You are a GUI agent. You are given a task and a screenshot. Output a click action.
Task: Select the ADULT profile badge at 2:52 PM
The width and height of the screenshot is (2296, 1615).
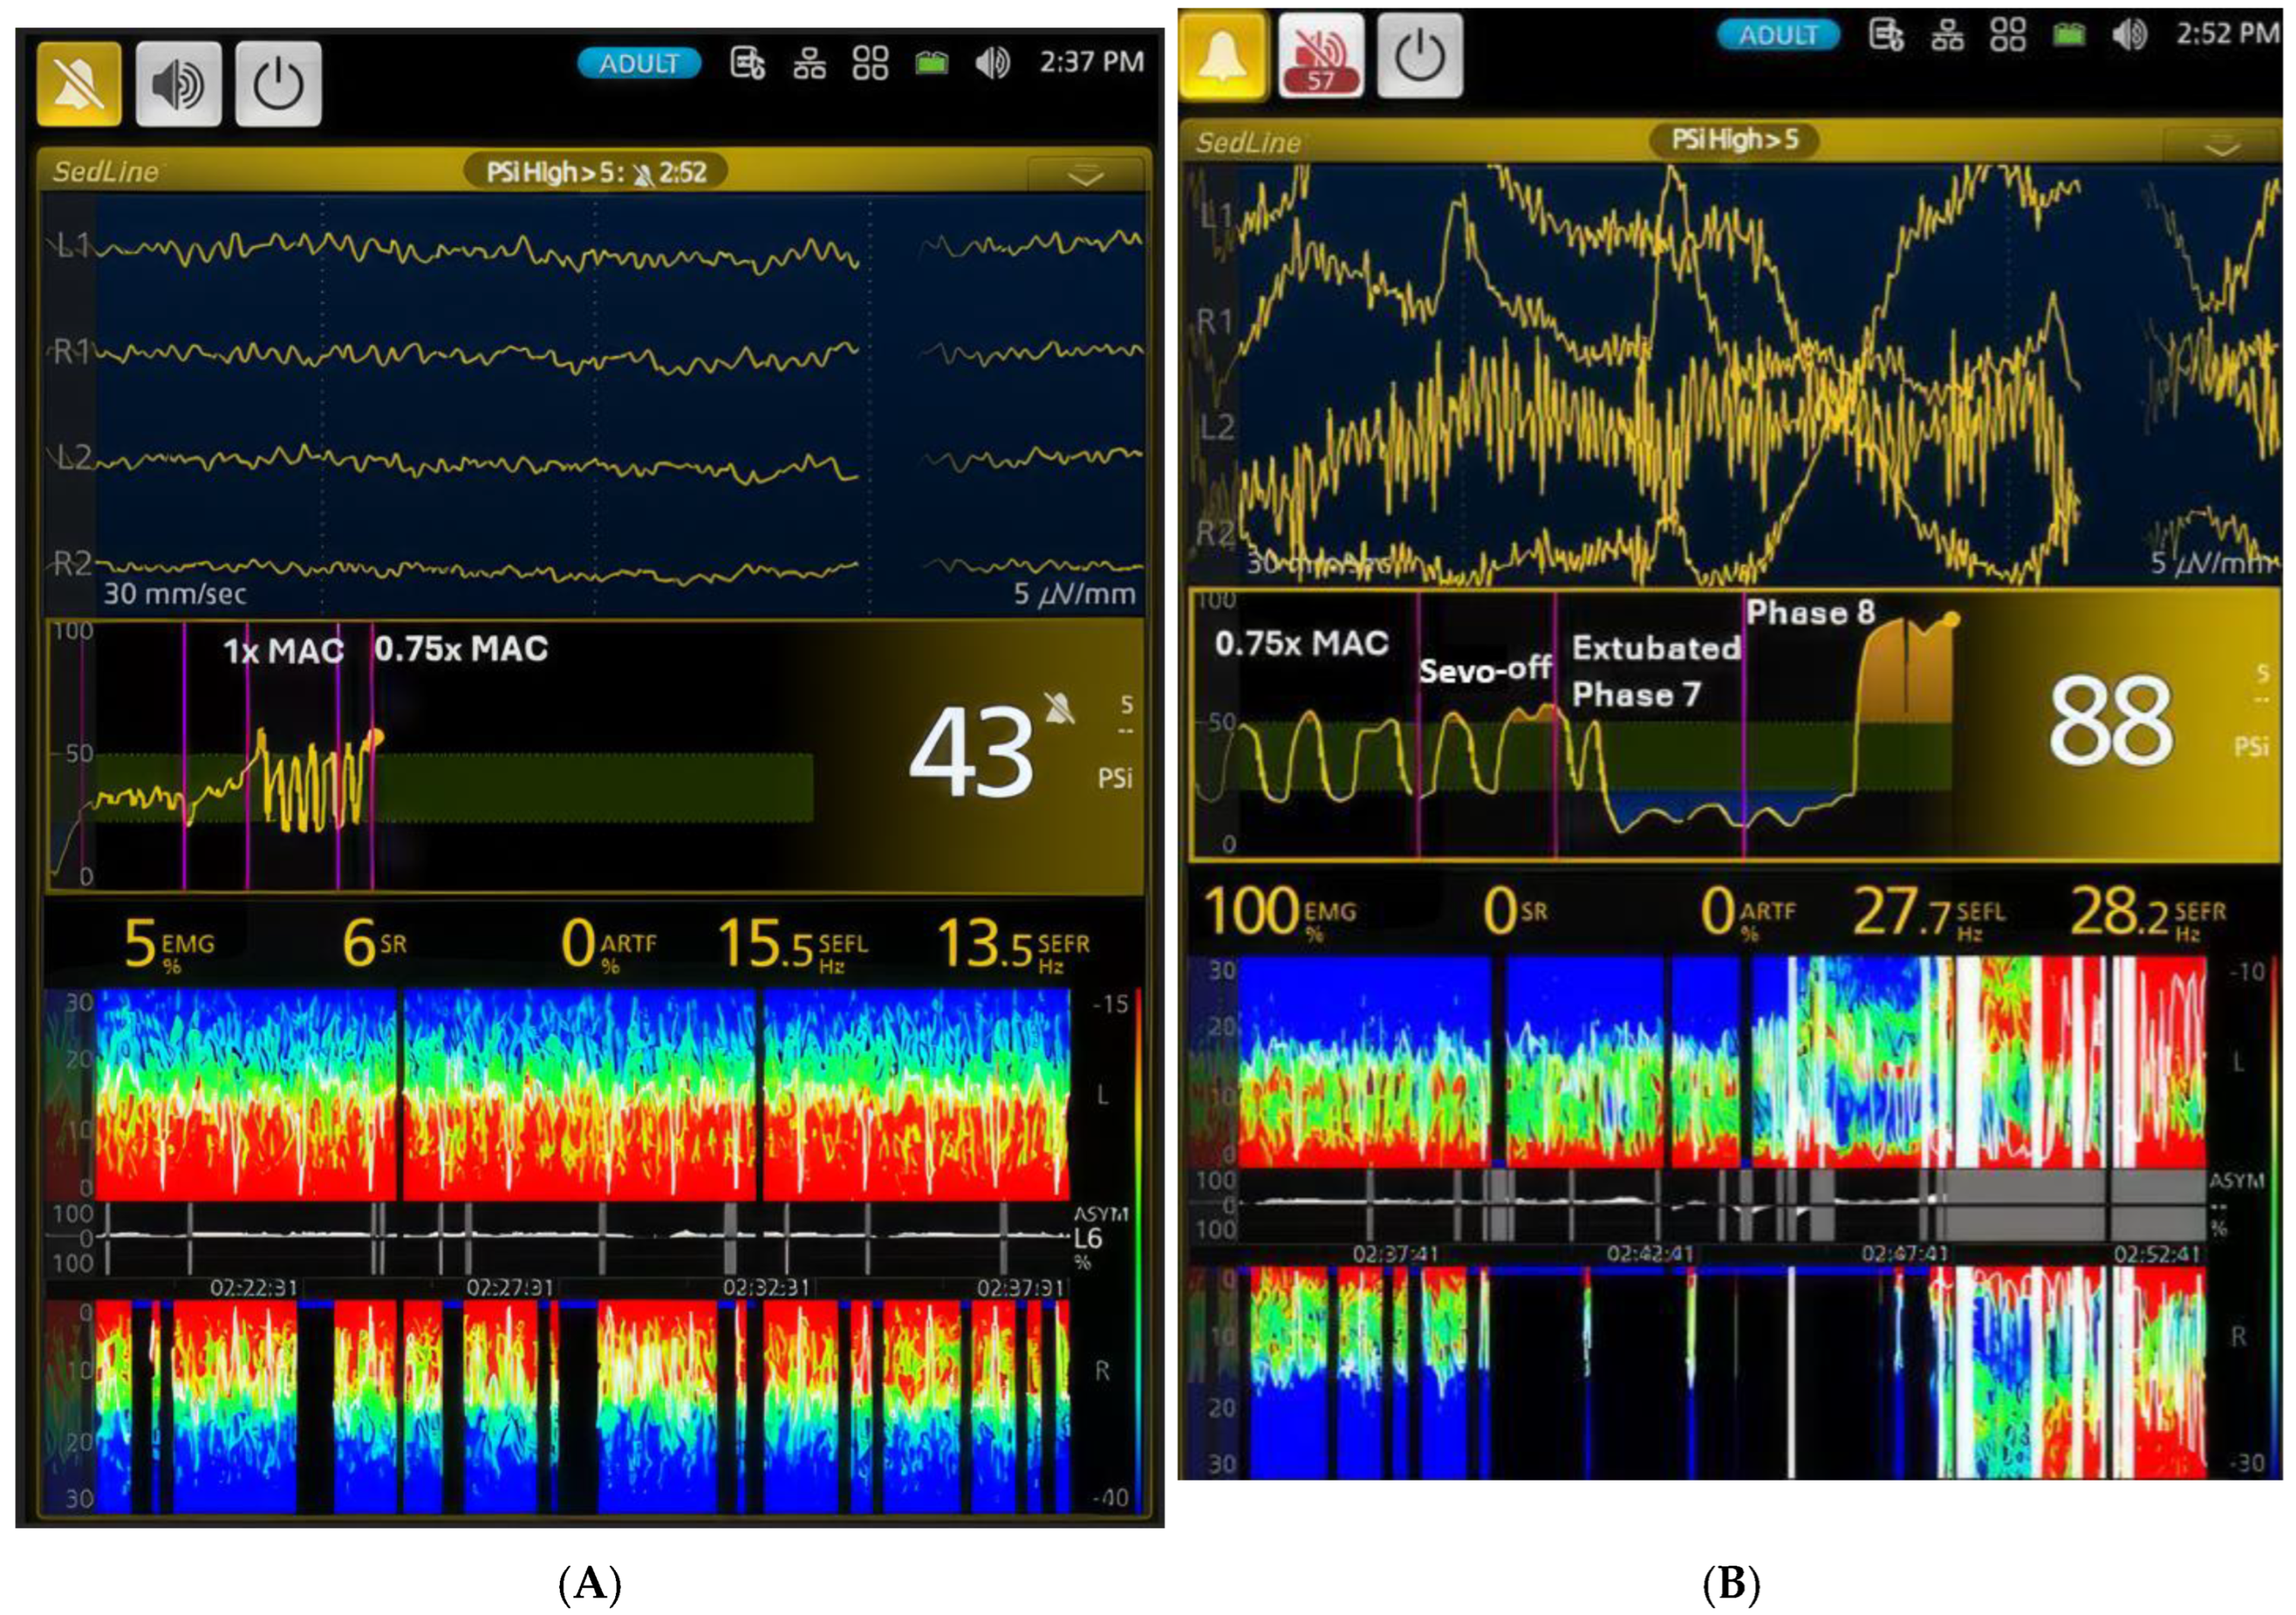1777,35
